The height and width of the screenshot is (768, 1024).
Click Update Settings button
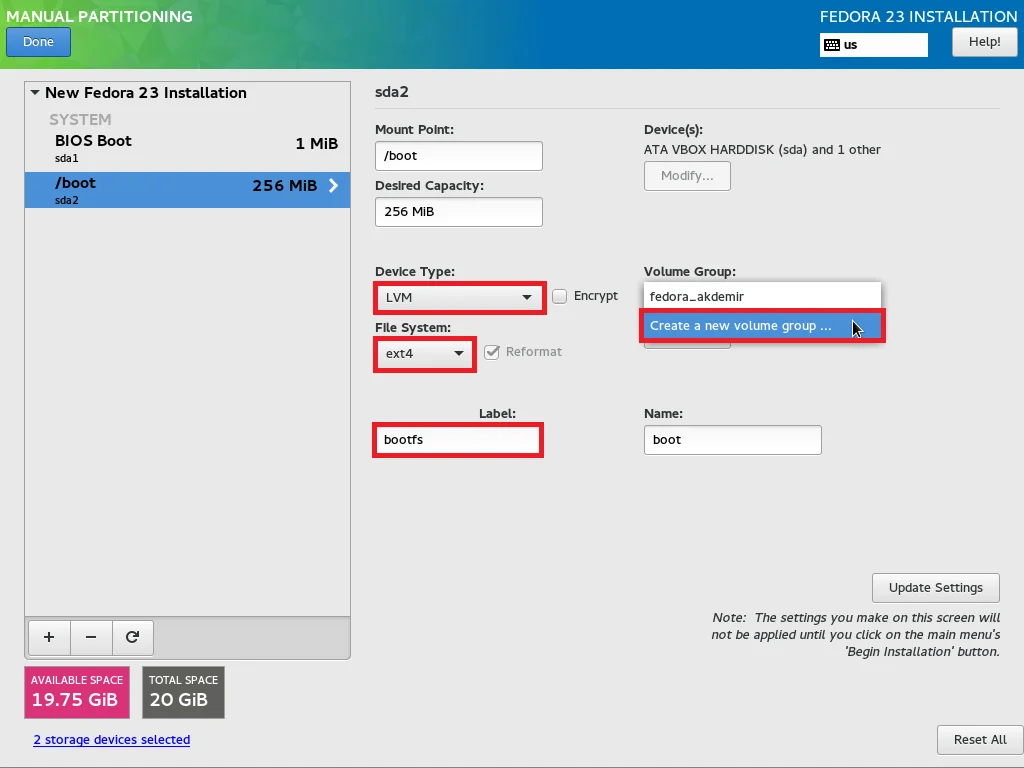coord(935,588)
